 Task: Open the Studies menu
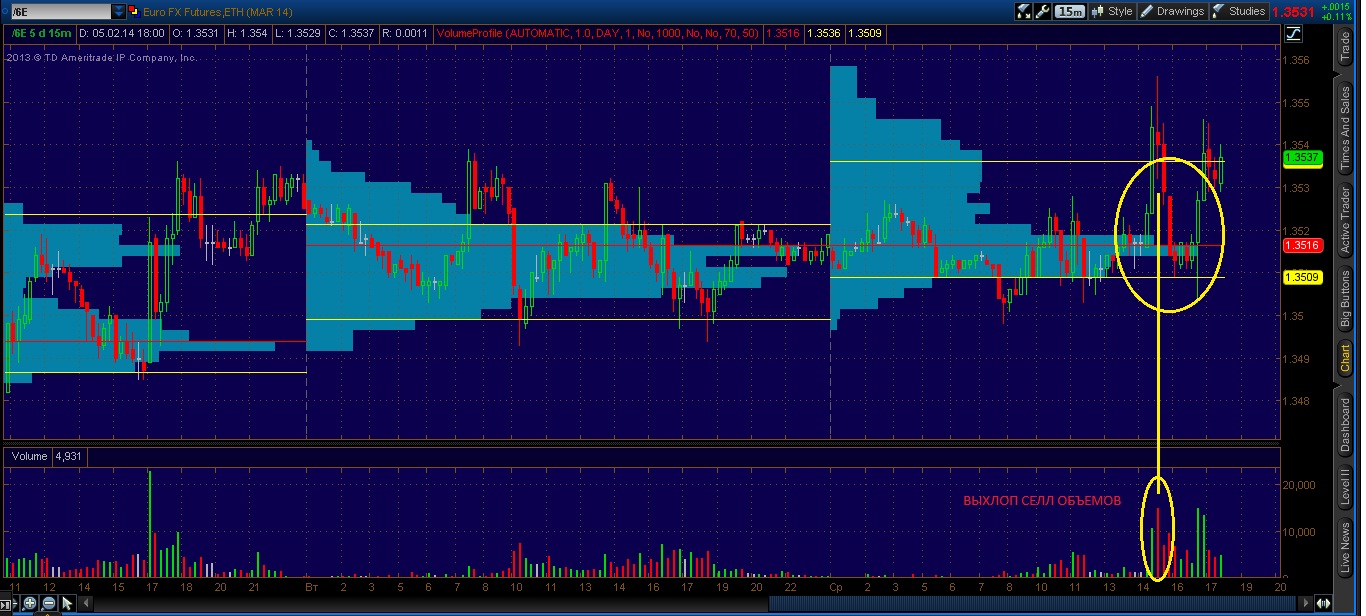click(x=1239, y=11)
